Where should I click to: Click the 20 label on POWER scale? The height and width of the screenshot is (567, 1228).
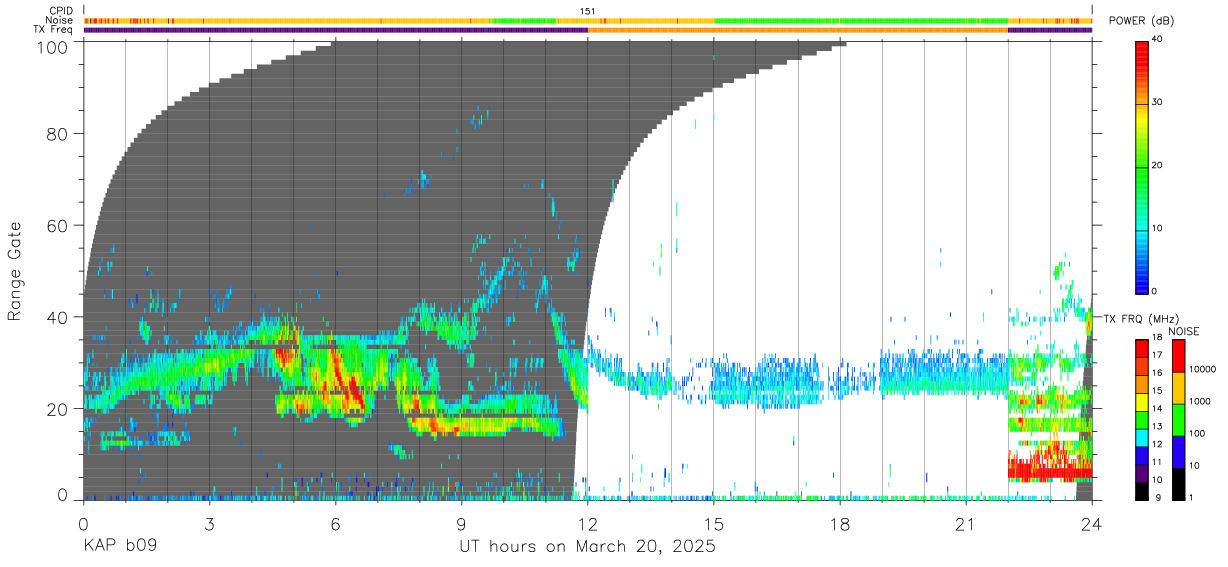pyautogui.click(x=1155, y=166)
